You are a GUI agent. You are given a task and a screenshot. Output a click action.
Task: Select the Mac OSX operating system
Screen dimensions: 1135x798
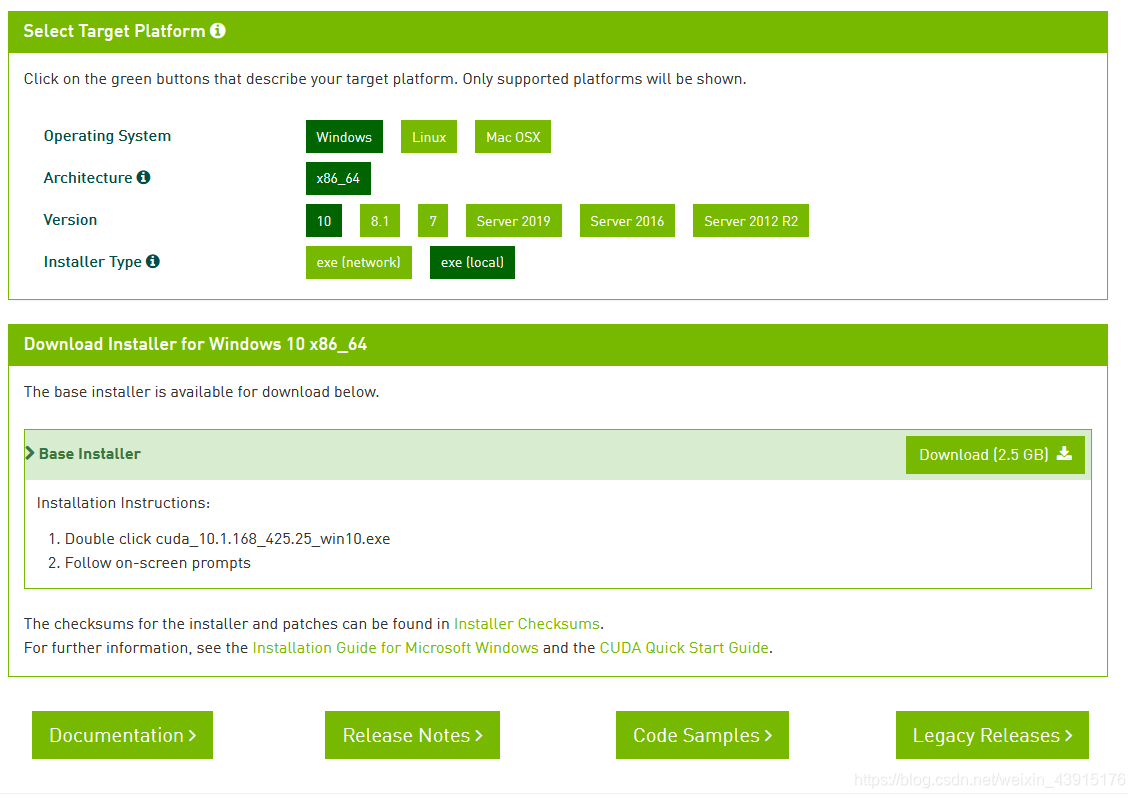(512, 137)
